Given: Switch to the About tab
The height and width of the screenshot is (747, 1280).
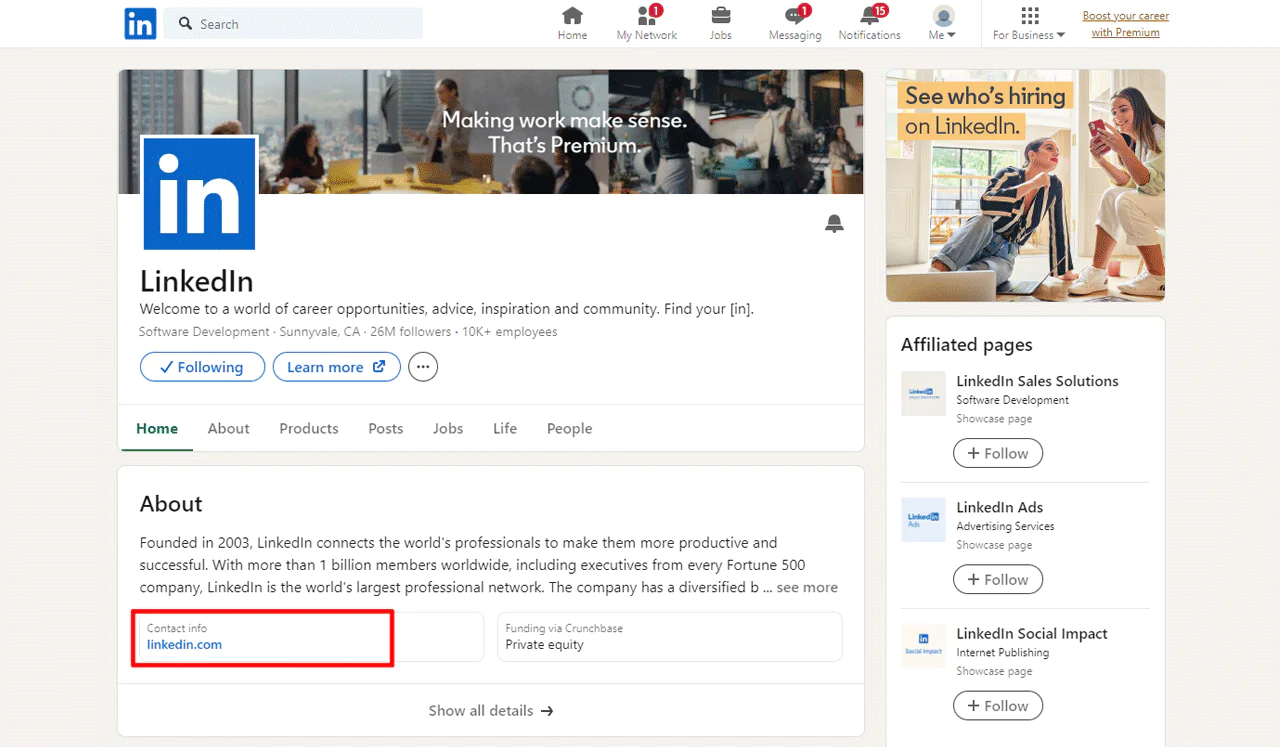Looking at the screenshot, I should pyautogui.click(x=228, y=428).
